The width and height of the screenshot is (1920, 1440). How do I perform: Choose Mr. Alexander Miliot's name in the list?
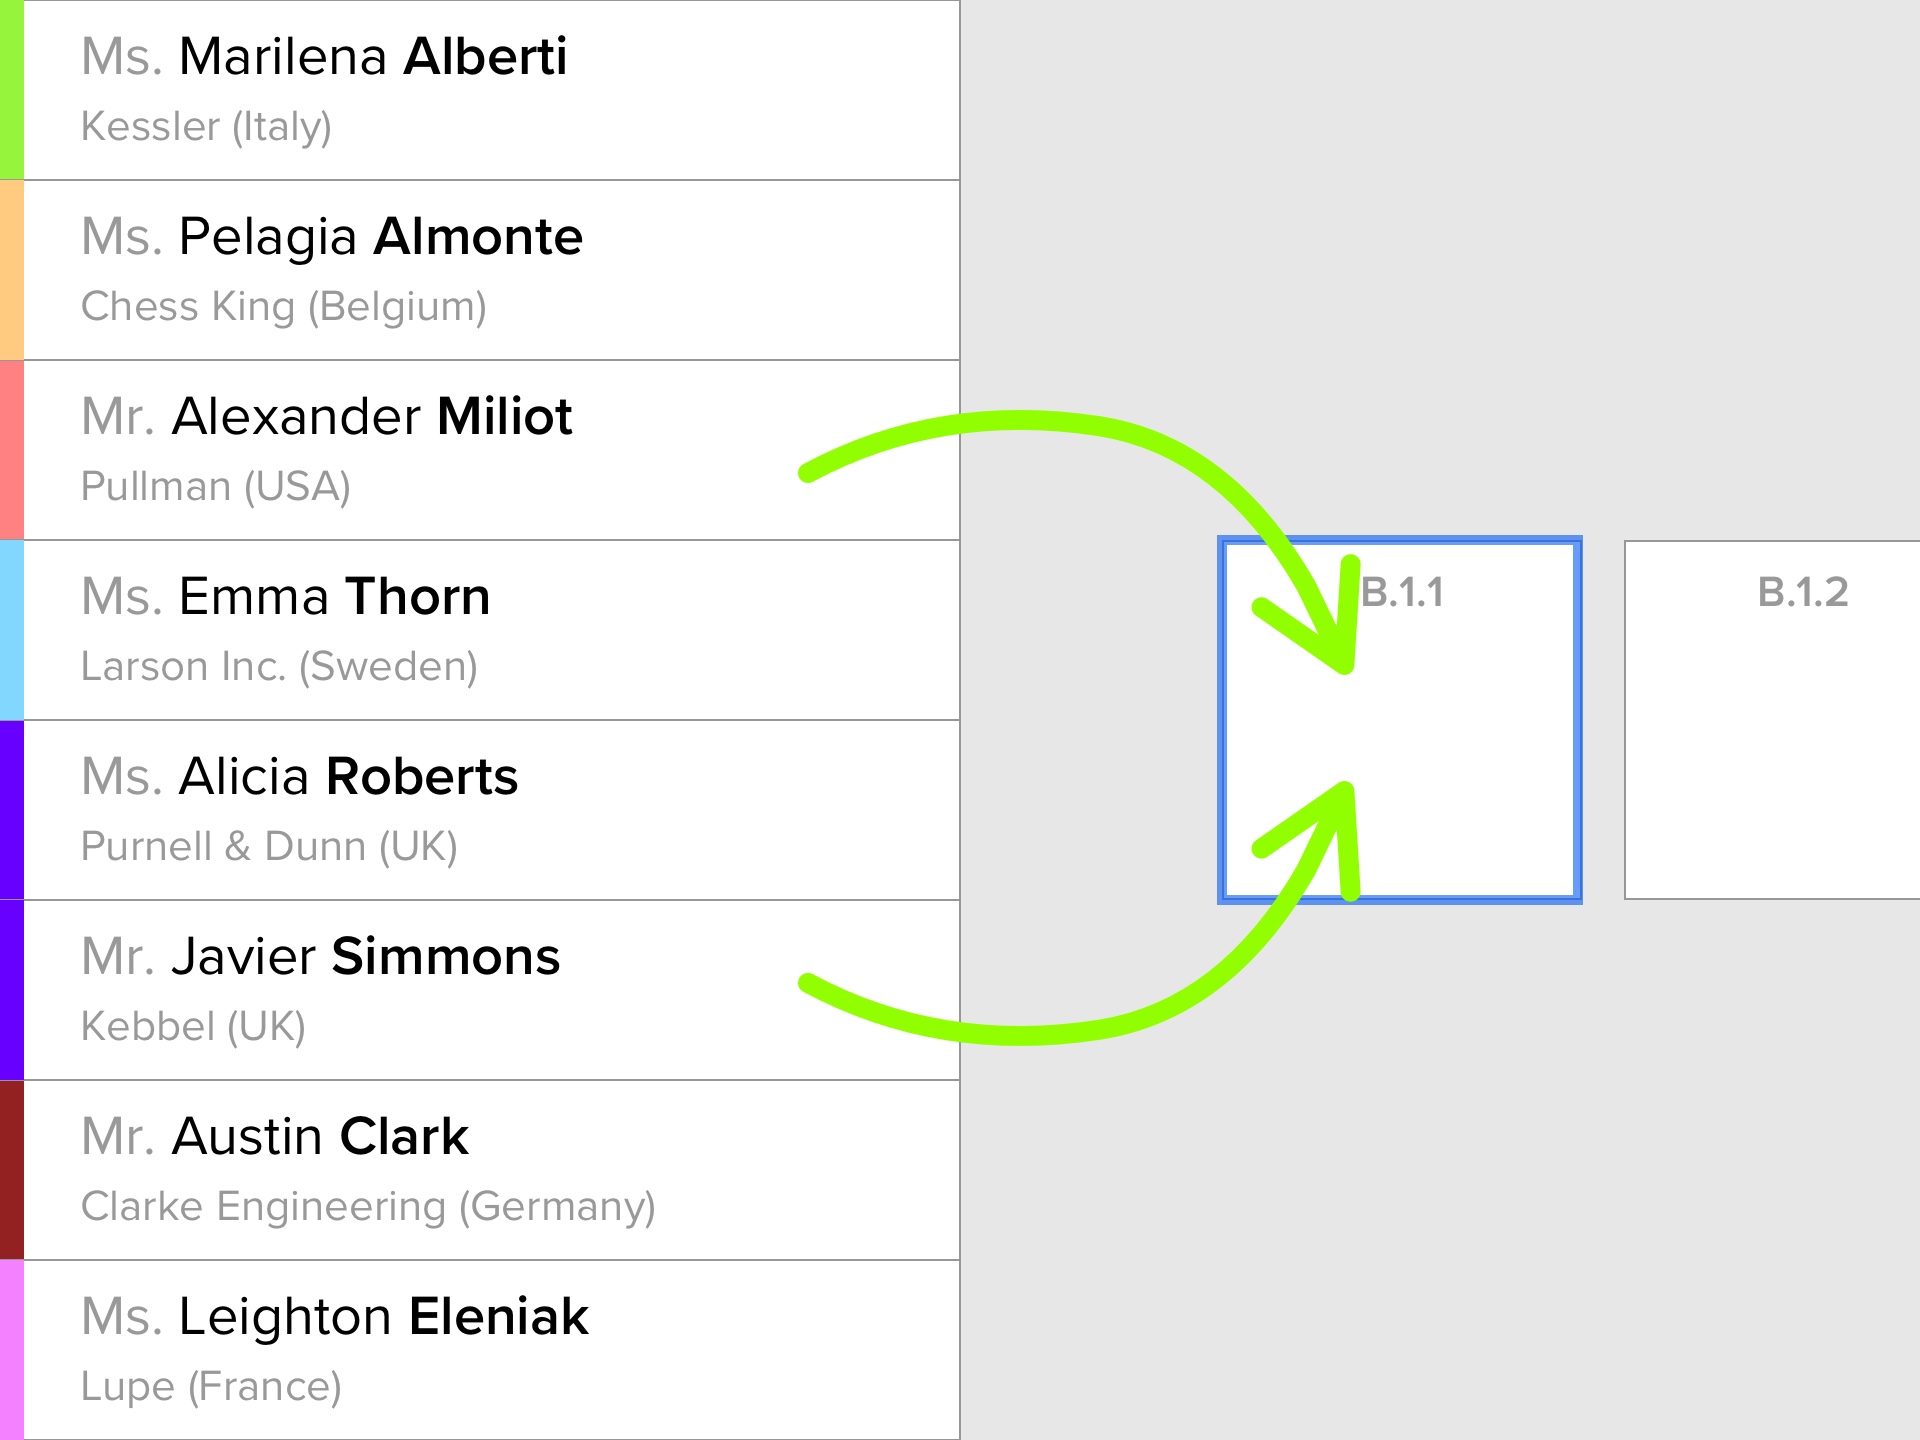(326, 417)
